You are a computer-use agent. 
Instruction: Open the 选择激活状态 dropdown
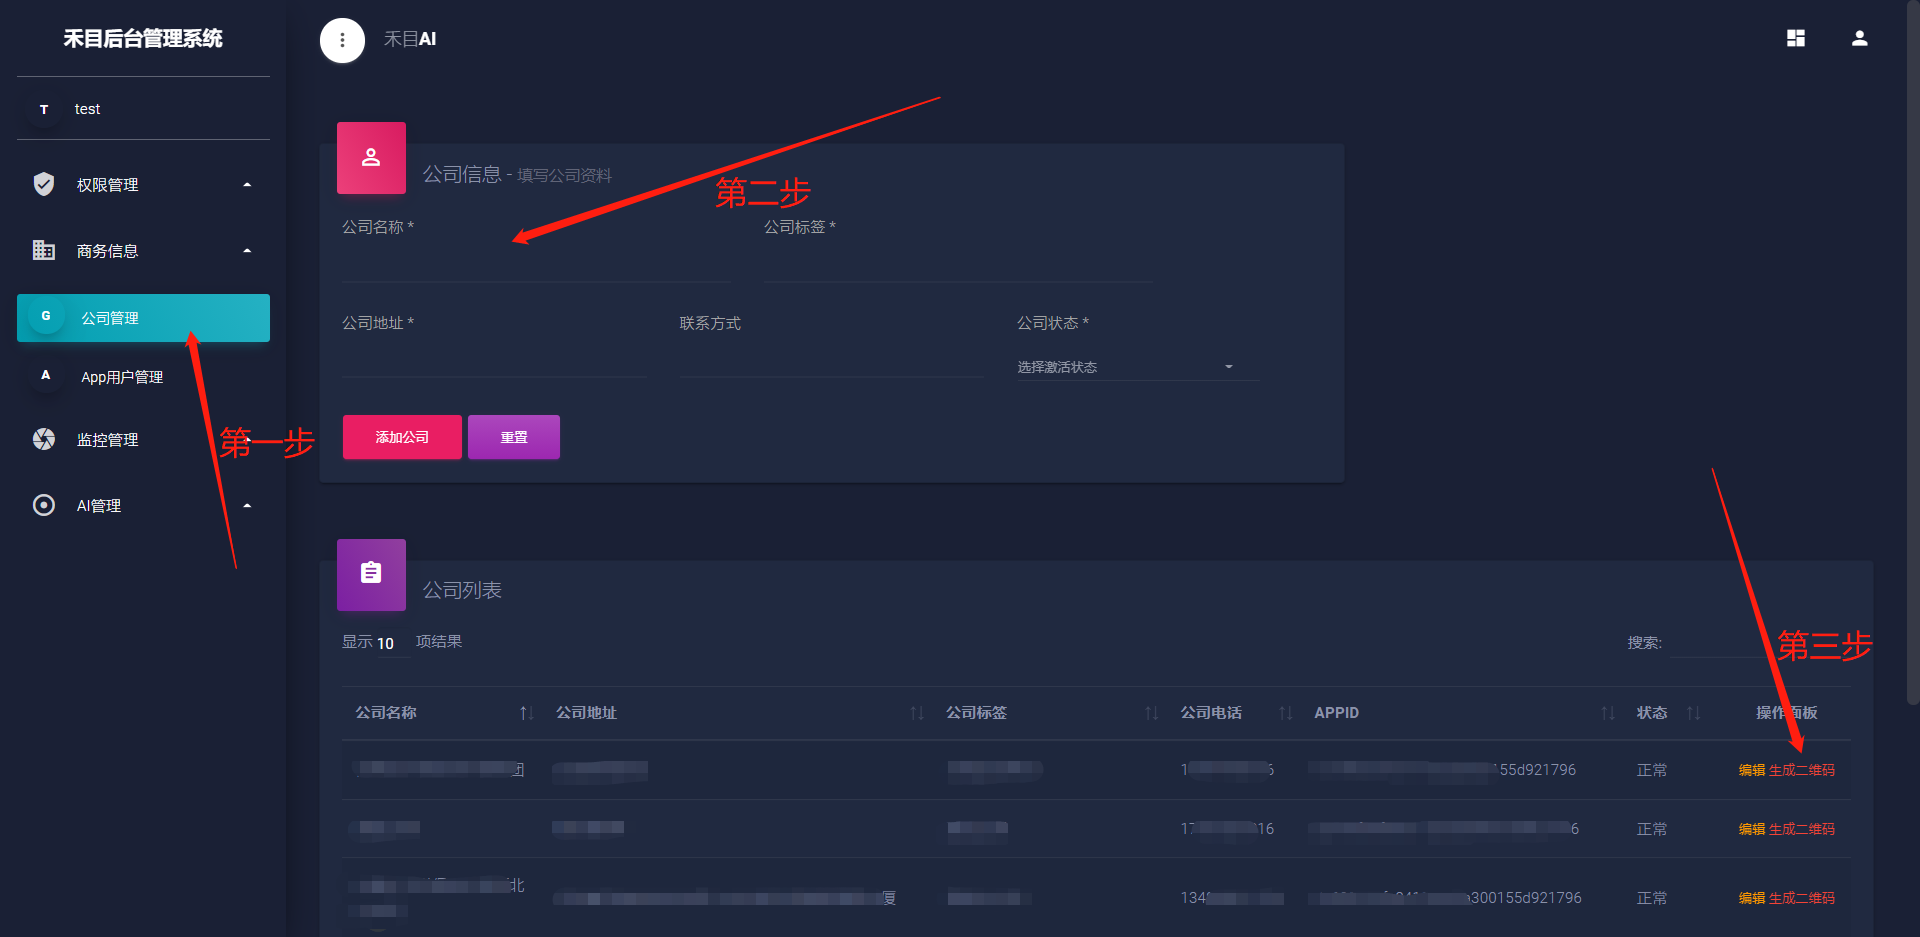tap(1137, 367)
